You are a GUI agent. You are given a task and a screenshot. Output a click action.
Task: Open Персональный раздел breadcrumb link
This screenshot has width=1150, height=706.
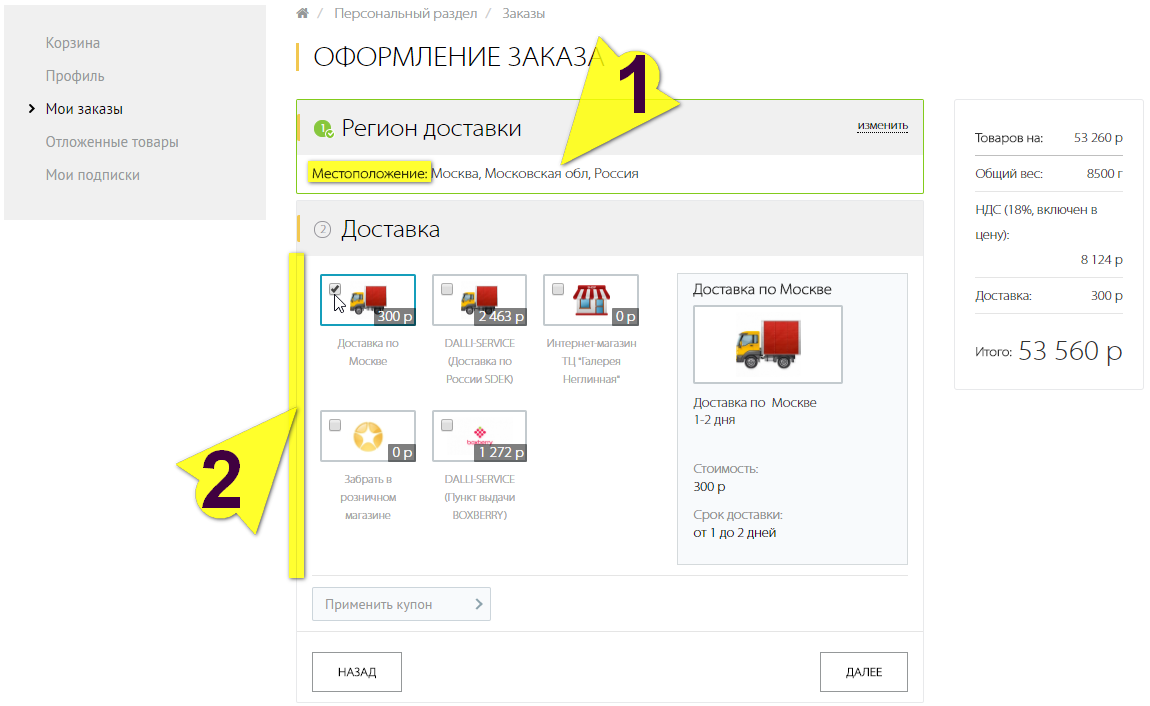pyautogui.click(x=406, y=13)
